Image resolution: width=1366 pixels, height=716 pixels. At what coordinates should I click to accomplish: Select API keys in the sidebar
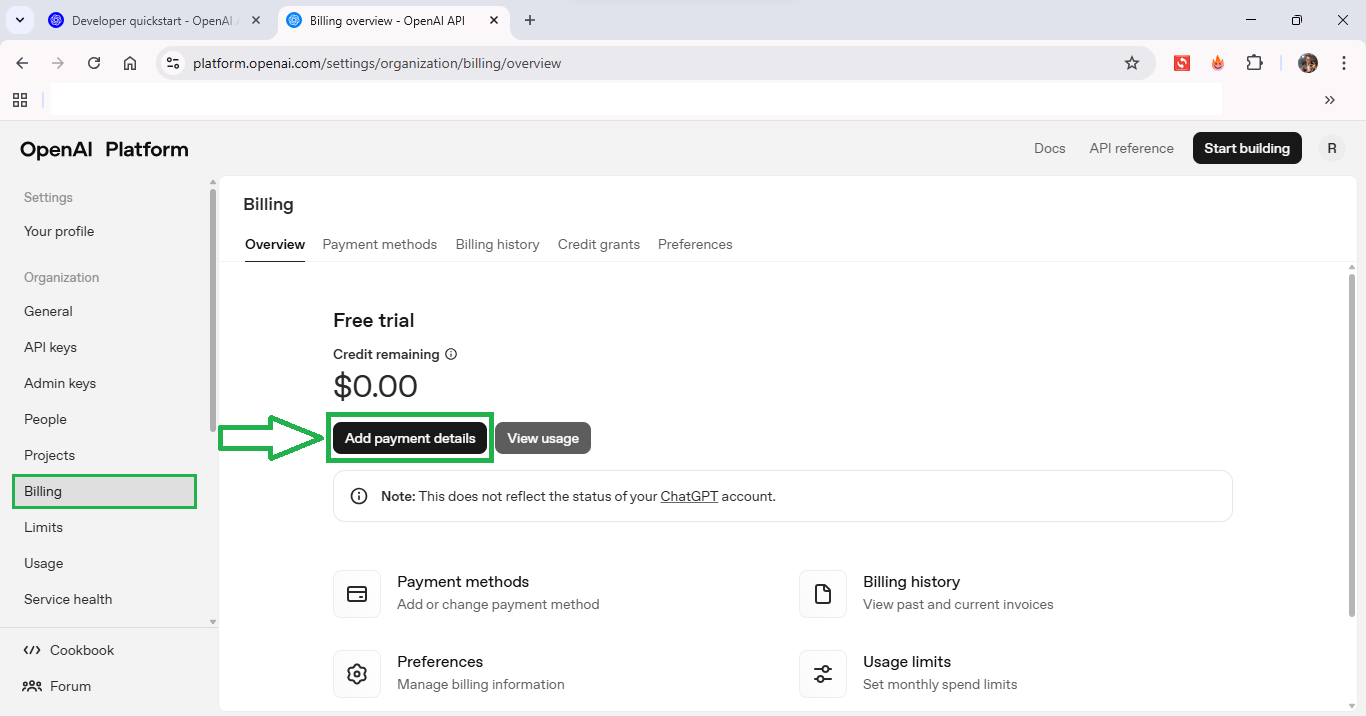coord(51,347)
